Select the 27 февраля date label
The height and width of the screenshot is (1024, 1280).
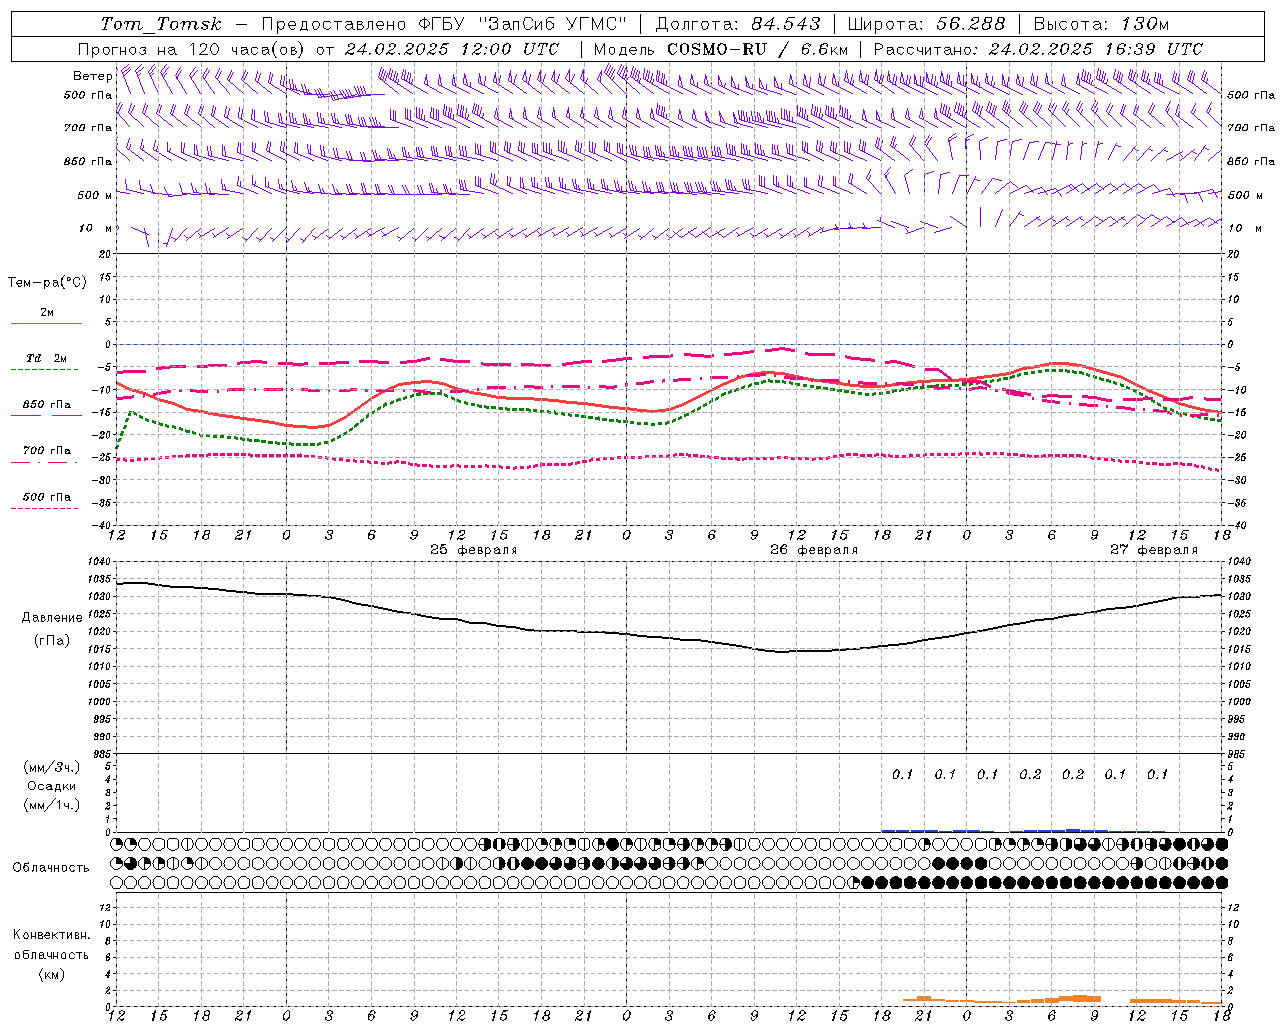[x=1154, y=550]
